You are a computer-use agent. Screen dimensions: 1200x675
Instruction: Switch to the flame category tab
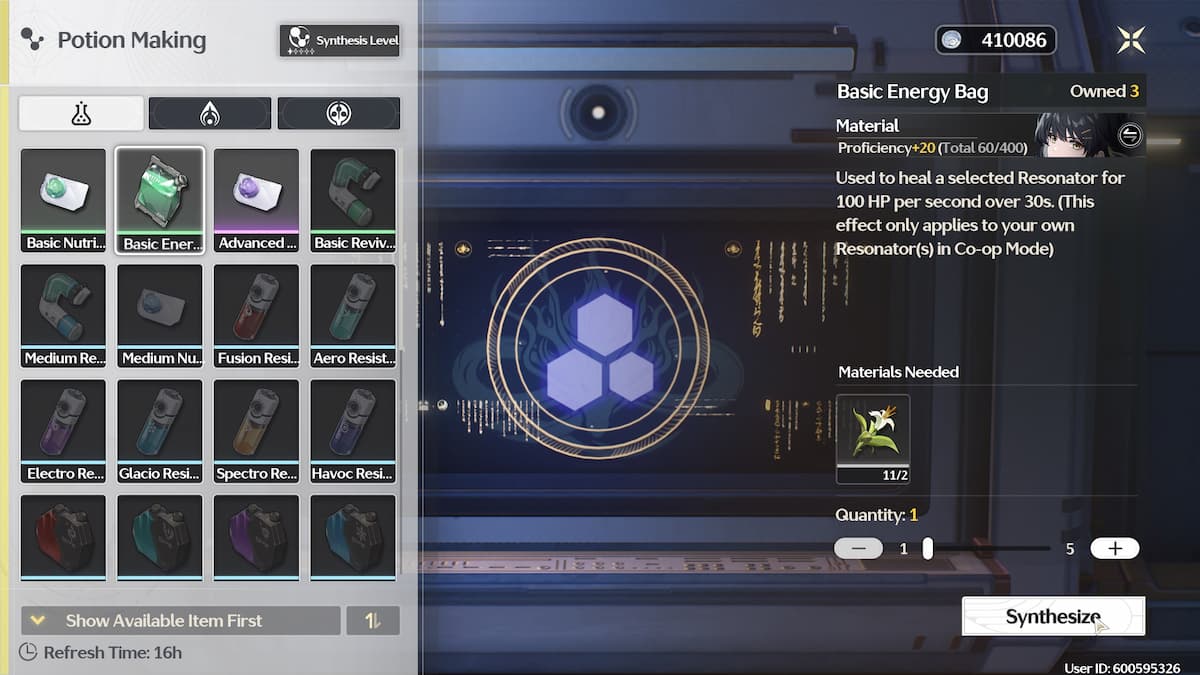(x=209, y=114)
